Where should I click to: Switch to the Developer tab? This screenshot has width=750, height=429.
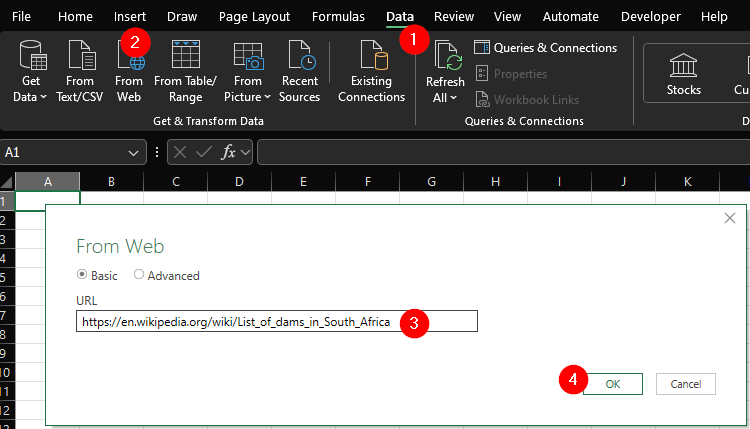coord(651,16)
